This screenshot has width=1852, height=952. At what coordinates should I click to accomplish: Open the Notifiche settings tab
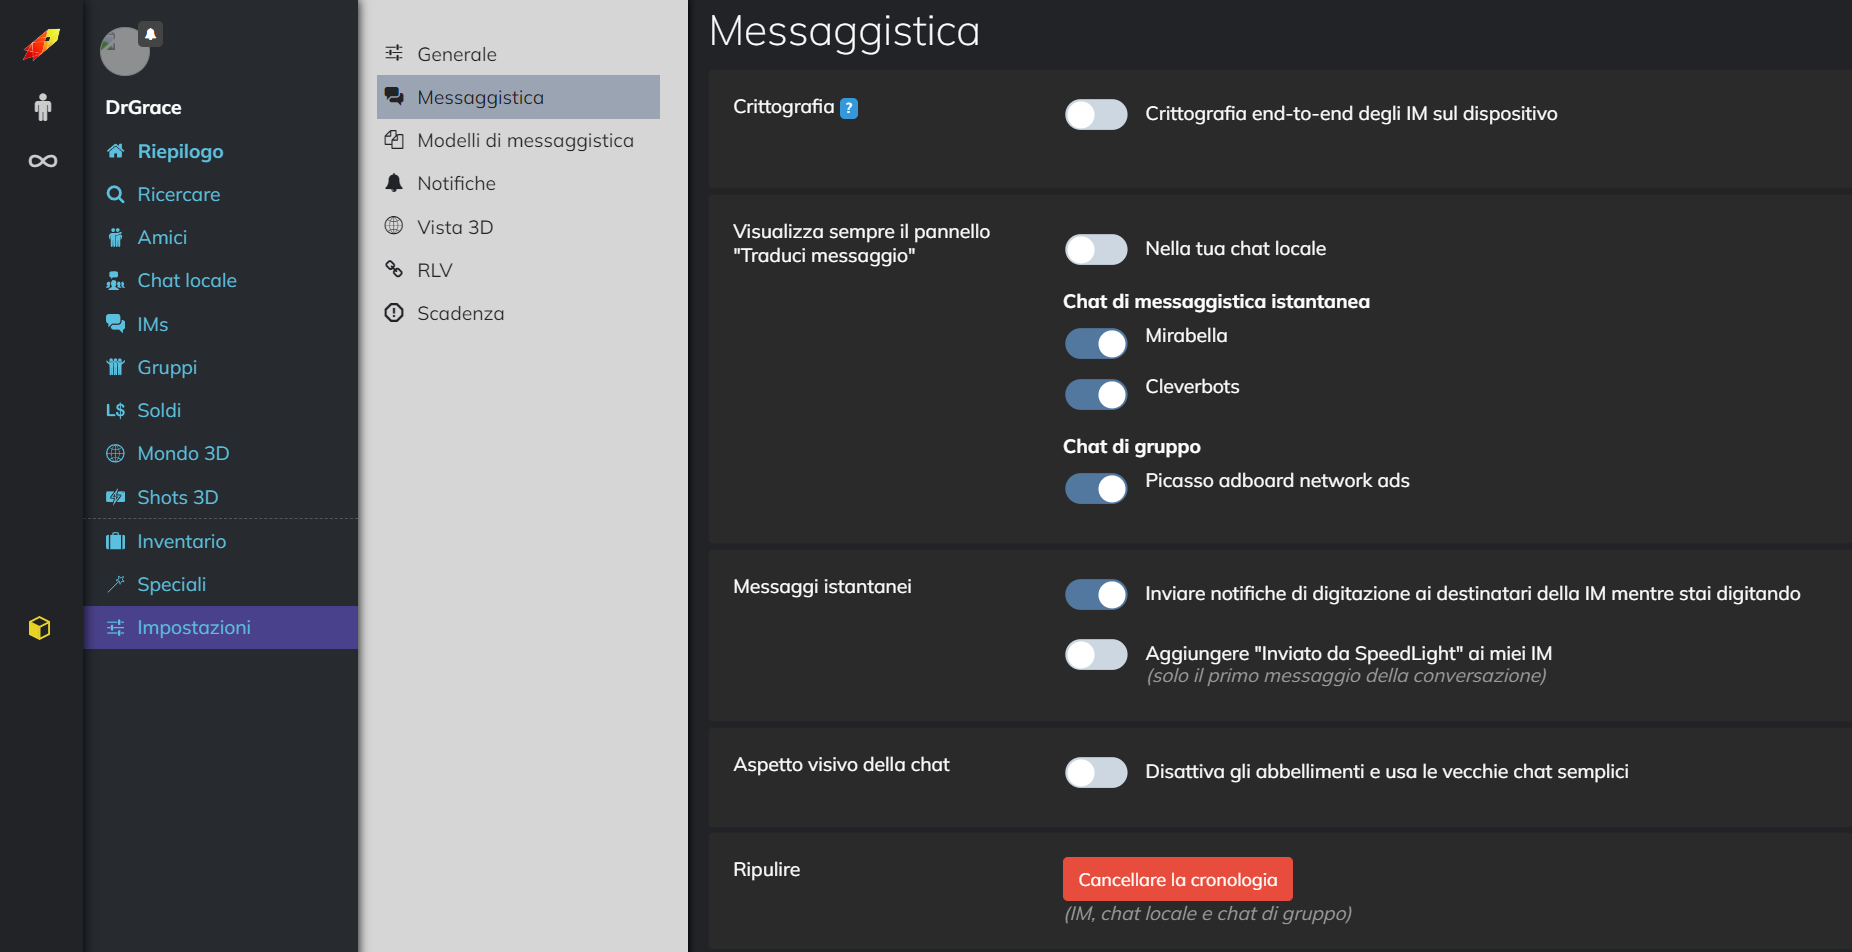[x=456, y=183]
